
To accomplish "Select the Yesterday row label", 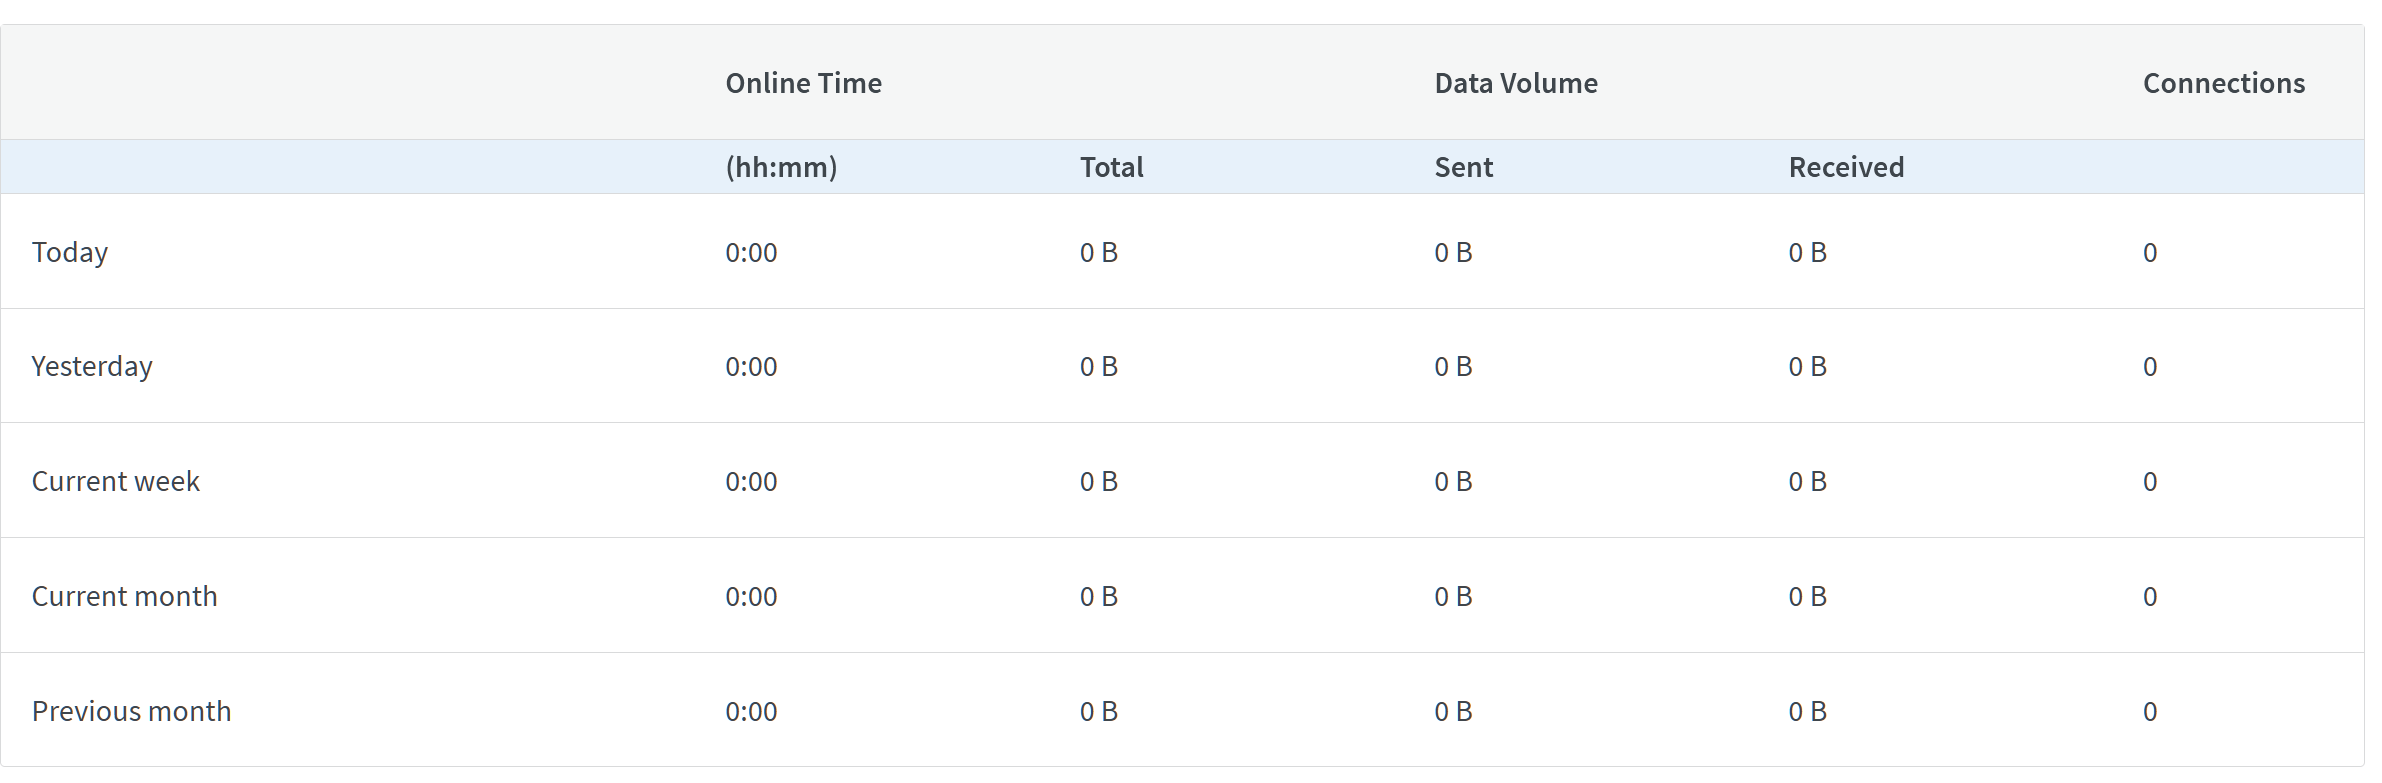I will (x=92, y=366).
